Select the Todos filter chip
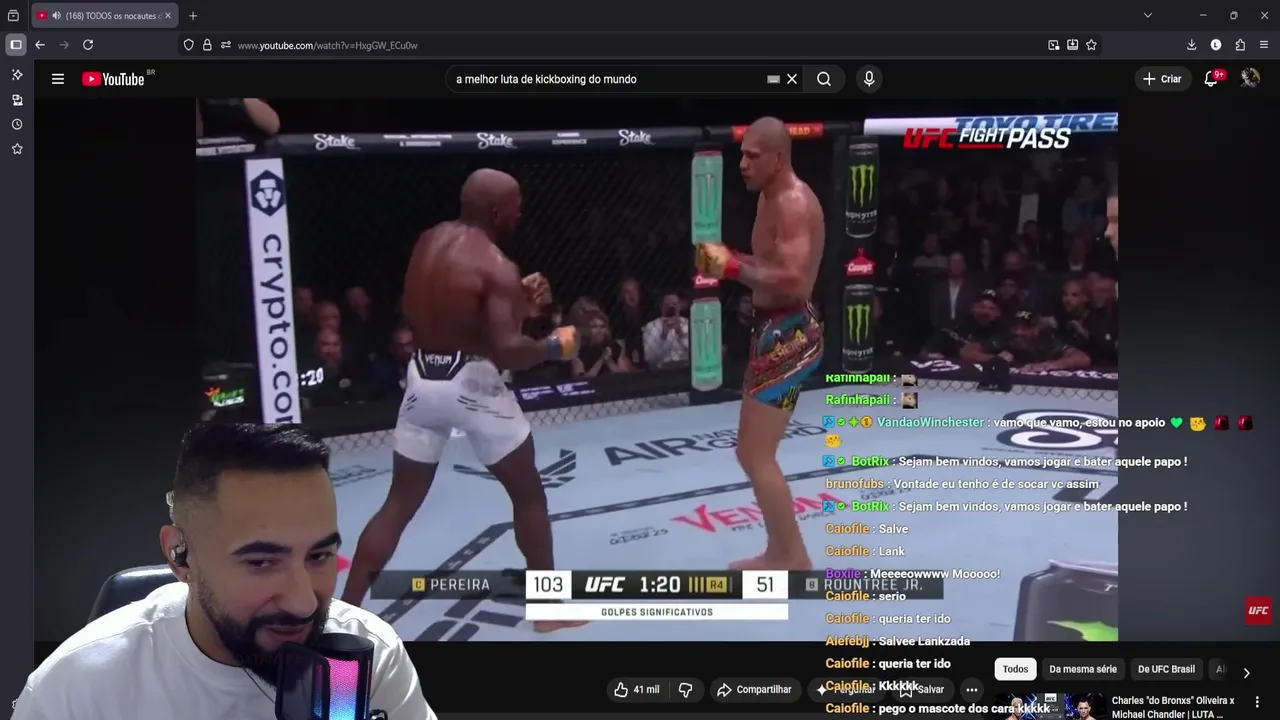Image resolution: width=1280 pixels, height=720 pixels. [x=1015, y=669]
